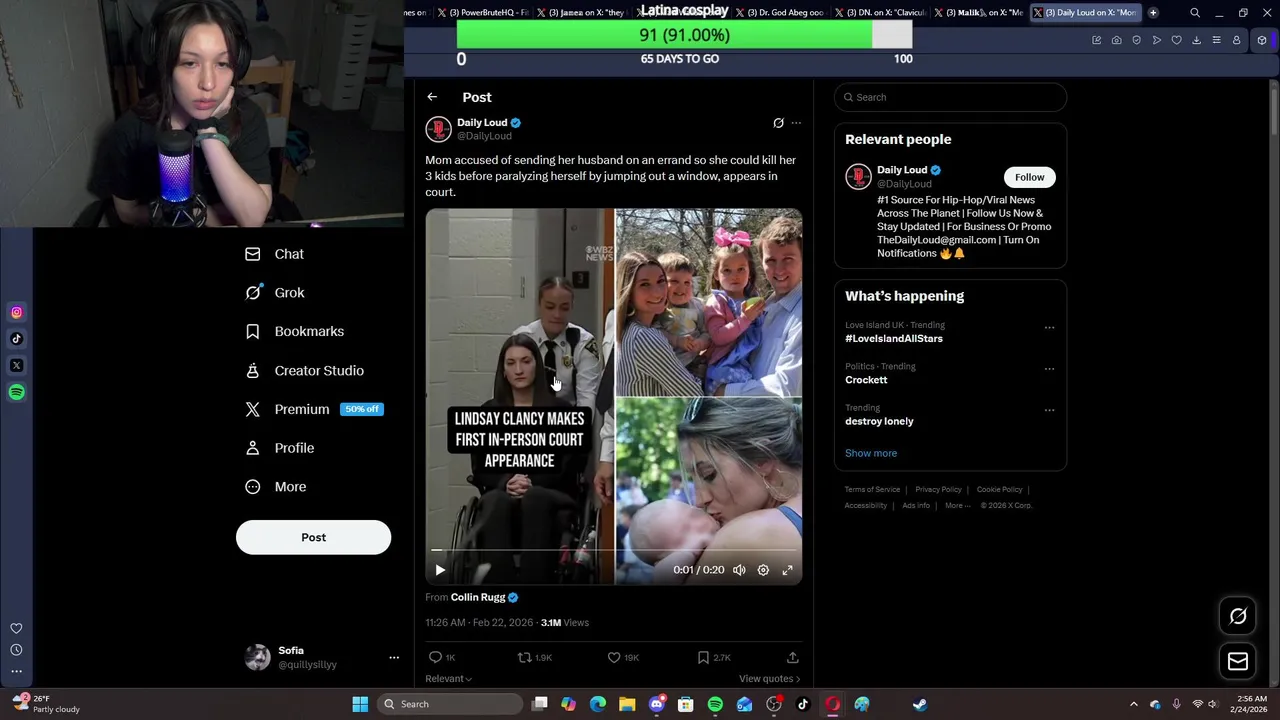Click the Windows taskbar Search box

(451, 704)
